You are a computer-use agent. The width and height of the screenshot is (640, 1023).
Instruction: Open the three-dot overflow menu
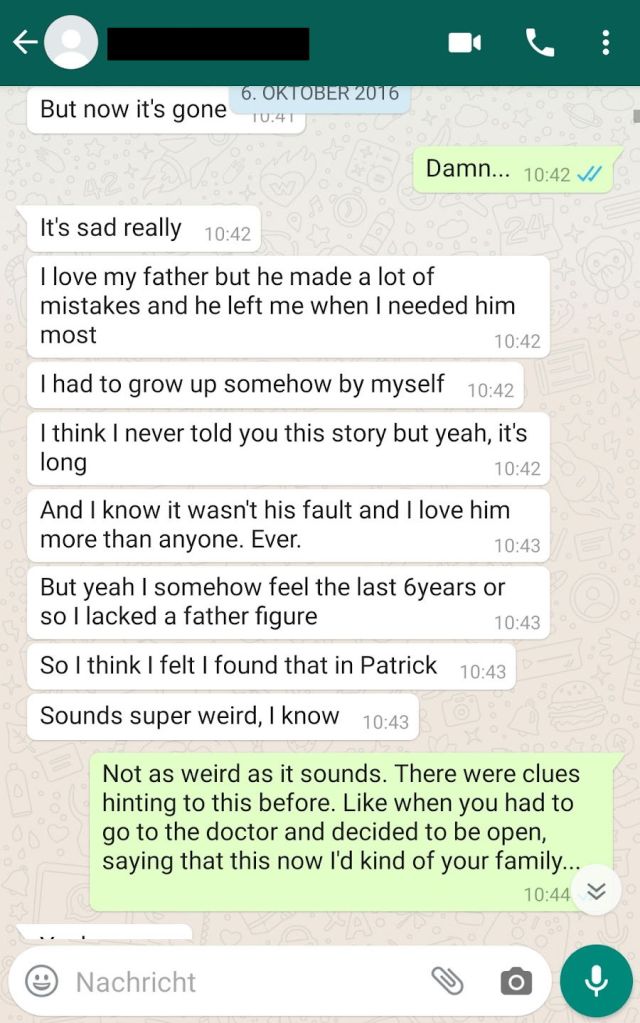pyautogui.click(x=606, y=43)
